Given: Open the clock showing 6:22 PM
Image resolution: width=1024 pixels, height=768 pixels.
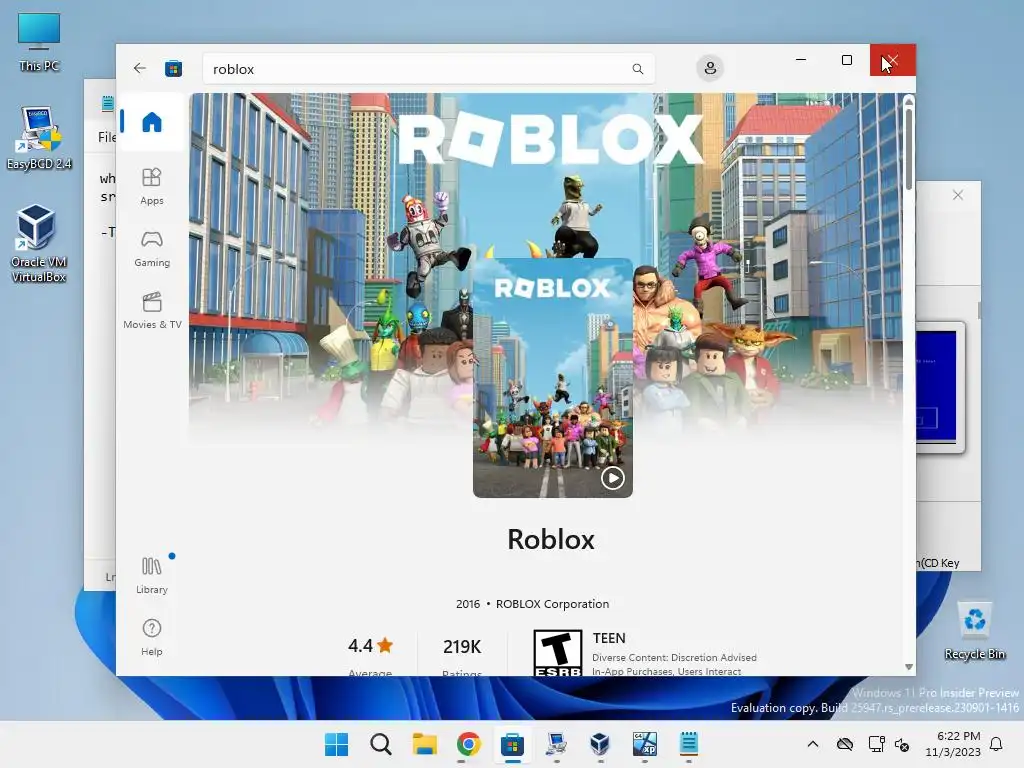Looking at the screenshot, I should pyautogui.click(x=953, y=744).
